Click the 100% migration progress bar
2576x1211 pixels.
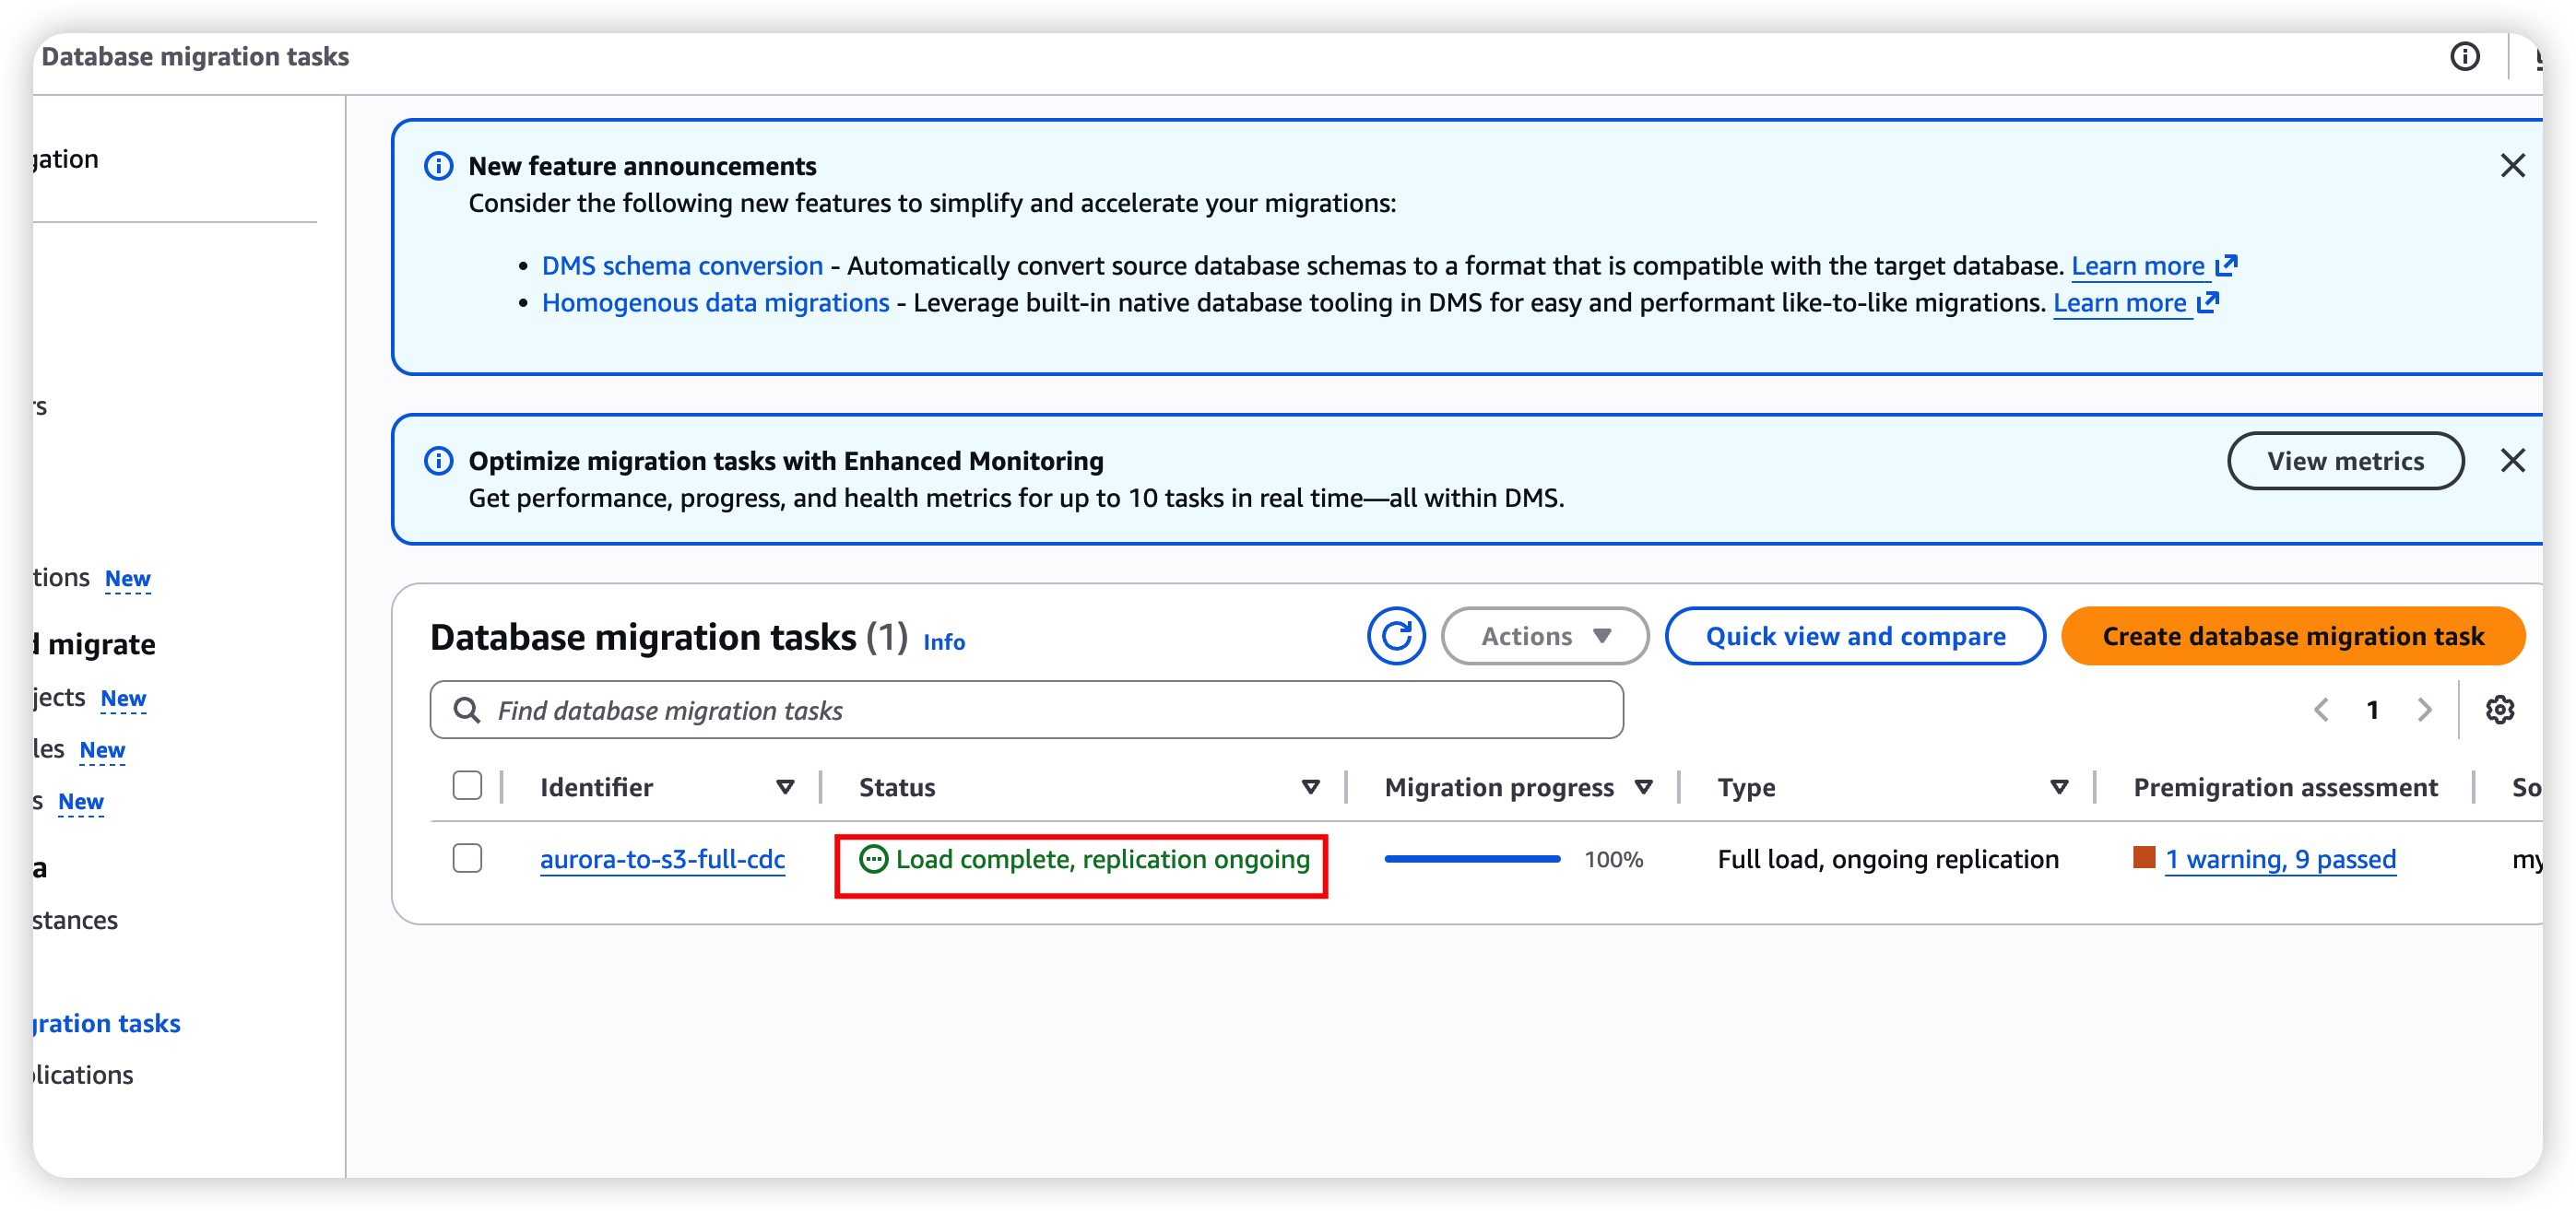1471,859
